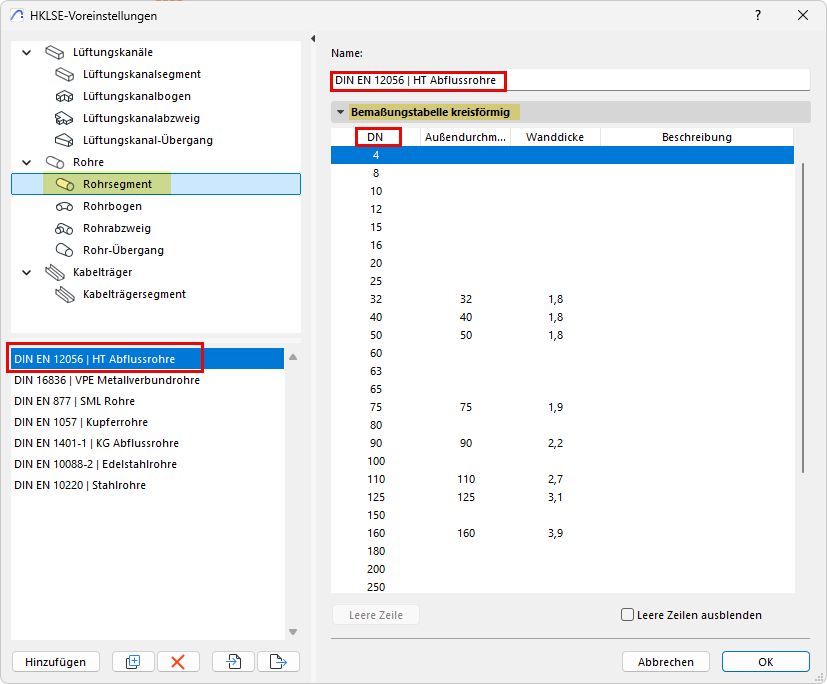Image resolution: width=827 pixels, height=684 pixels.
Task: Select the DN 8 table row
Action: coord(562,173)
